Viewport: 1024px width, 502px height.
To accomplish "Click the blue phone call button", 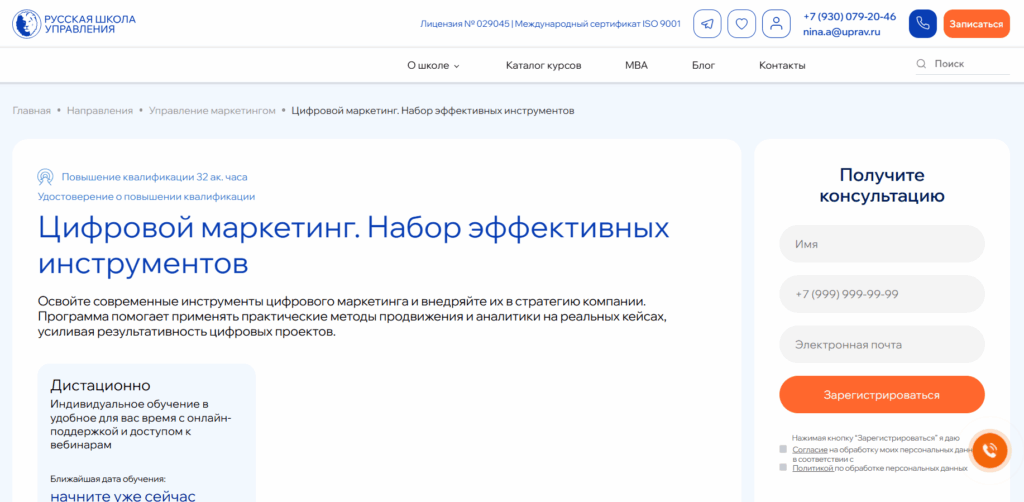I will [922, 24].
